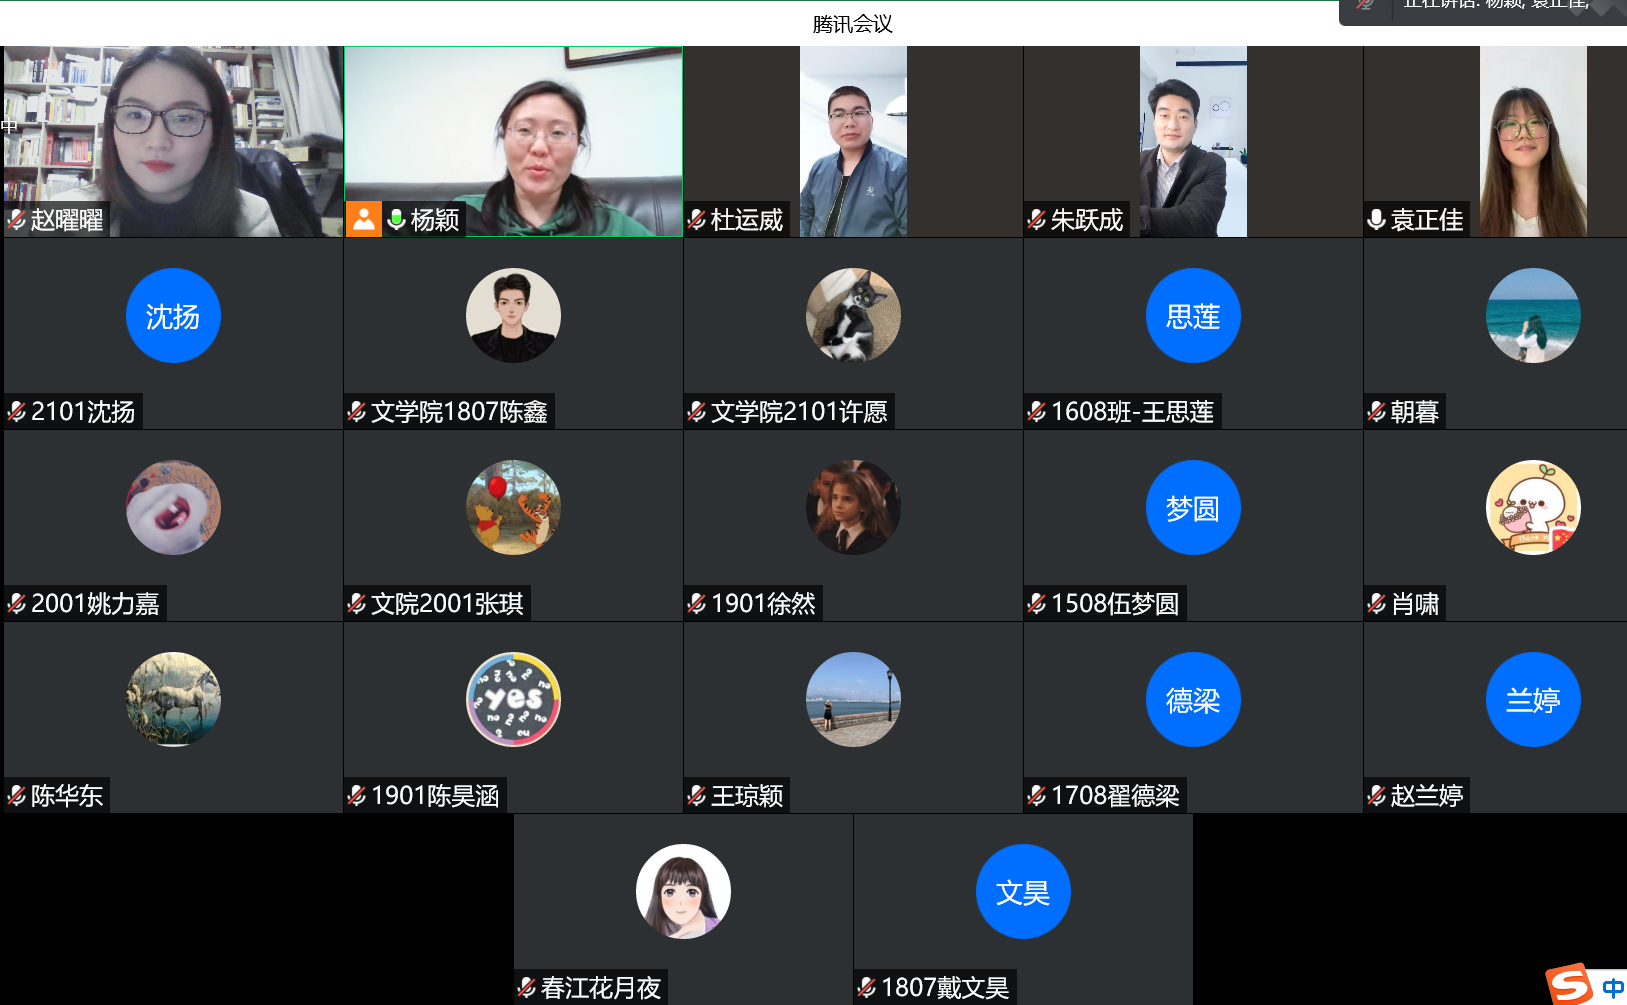Click the orange host icon next to 杨颖
Screen dimensions: 1627x1005
coord(364,219)
